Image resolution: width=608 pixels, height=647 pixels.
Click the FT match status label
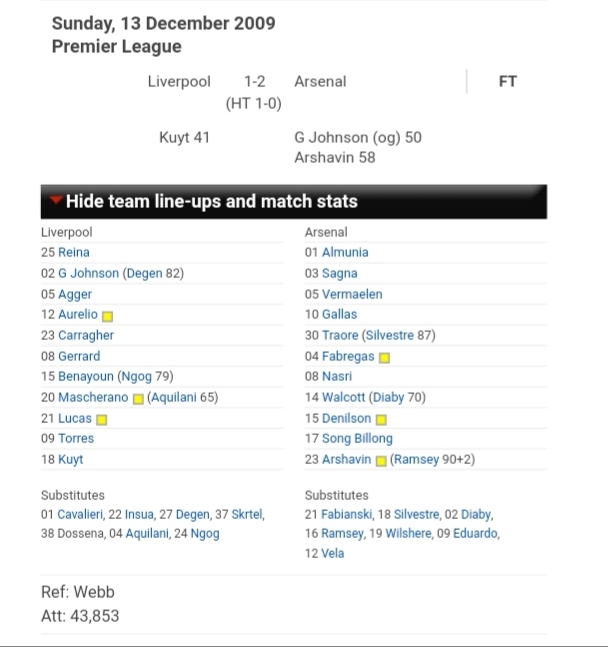[x=507, y=82]
